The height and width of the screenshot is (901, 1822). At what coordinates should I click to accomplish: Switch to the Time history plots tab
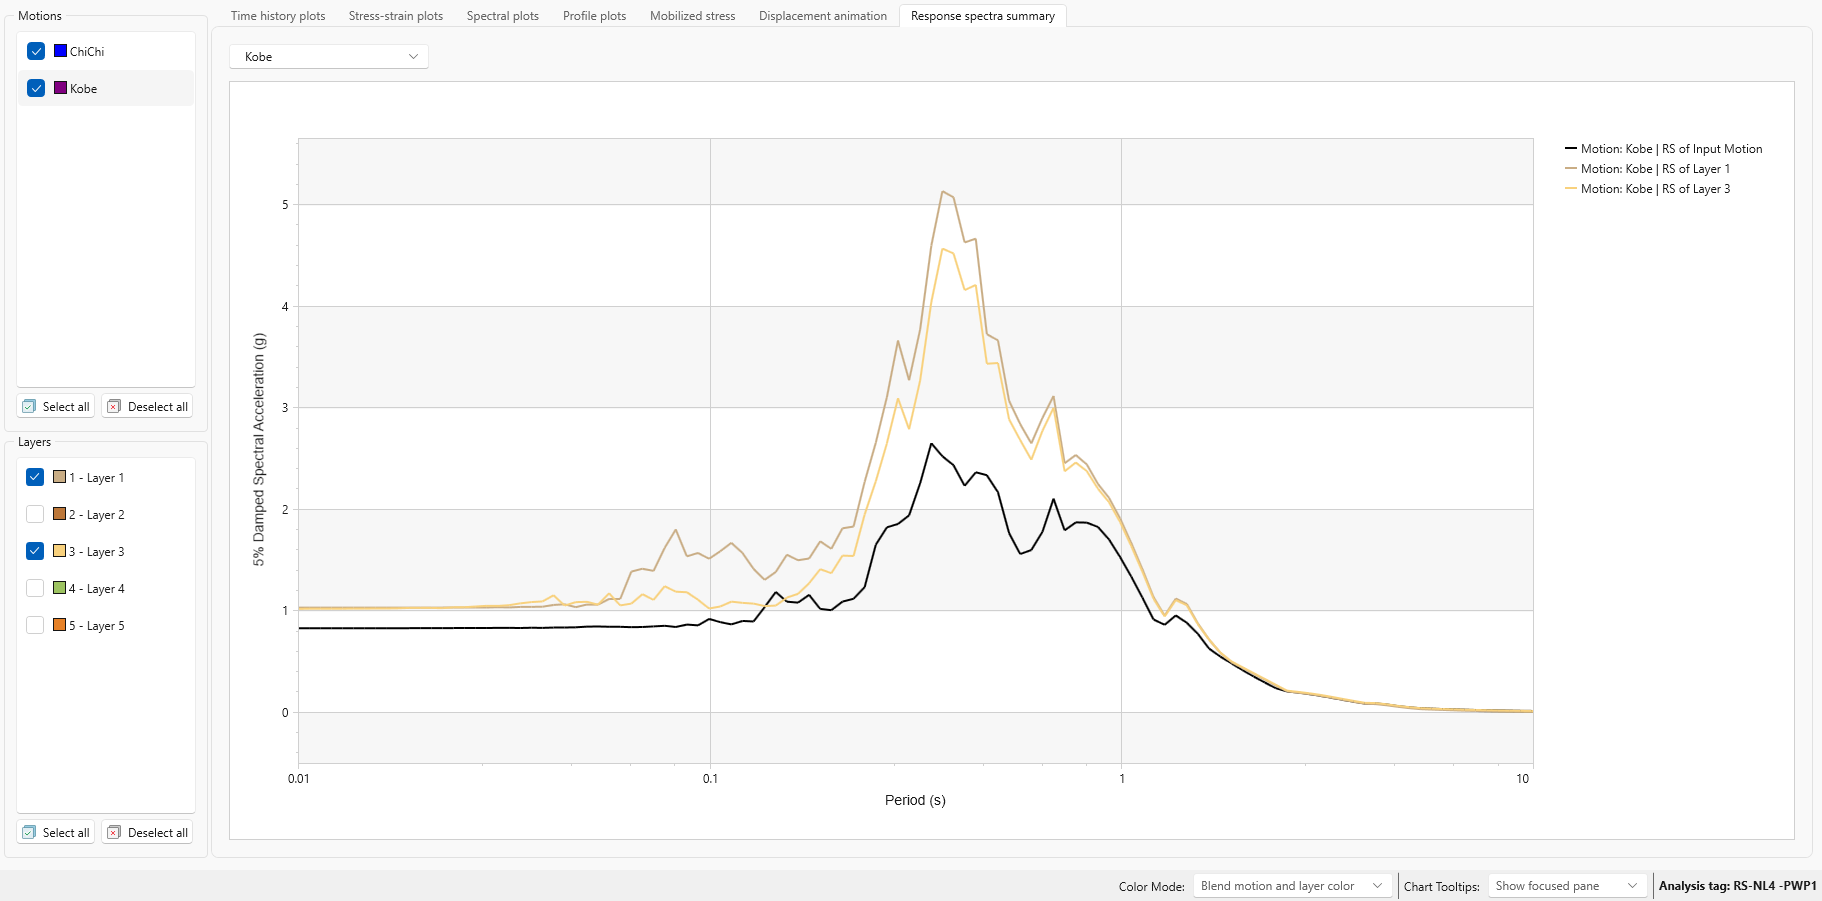tap(278, 16)
